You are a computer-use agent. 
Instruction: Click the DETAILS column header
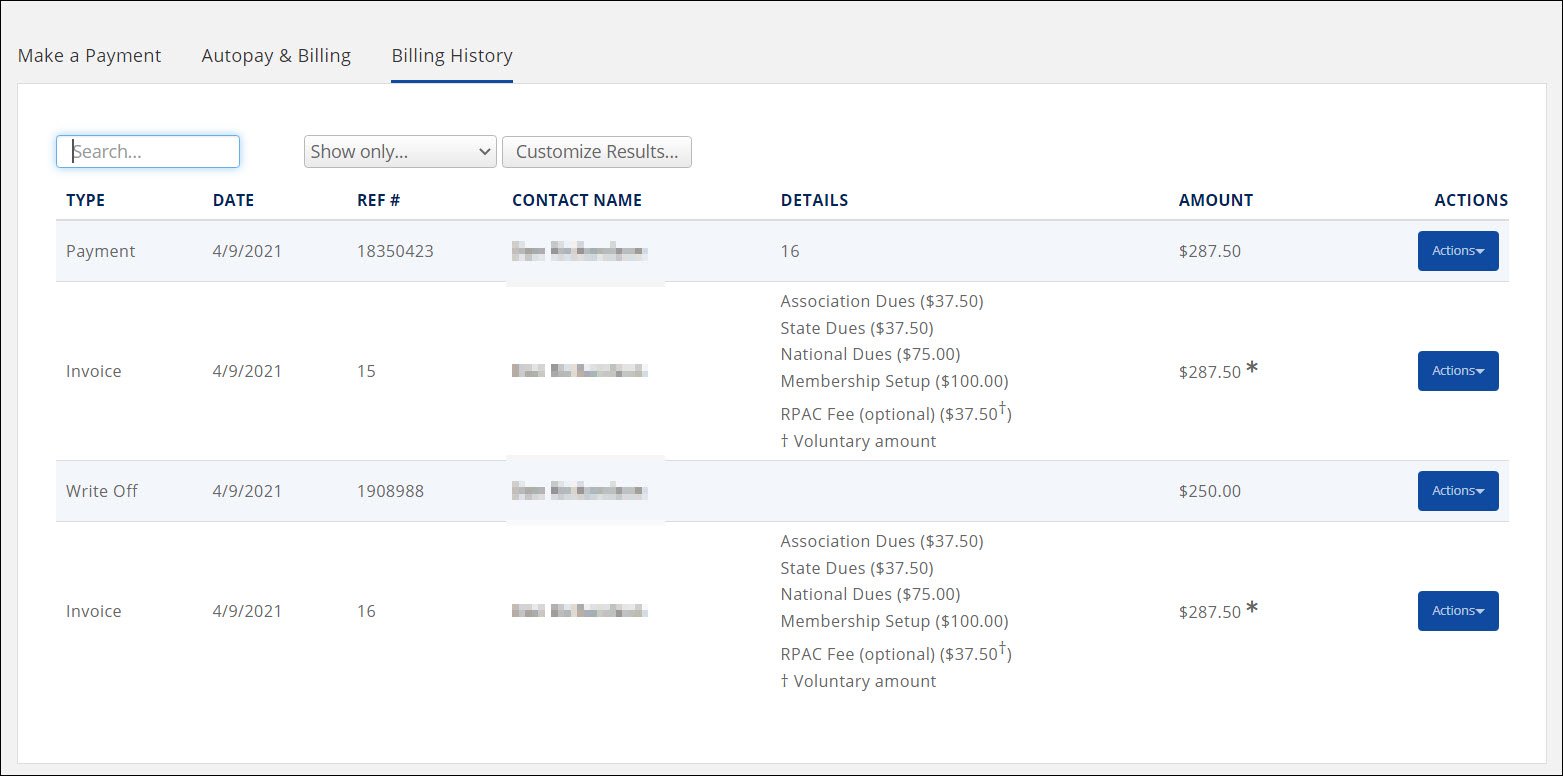[814, 200]
